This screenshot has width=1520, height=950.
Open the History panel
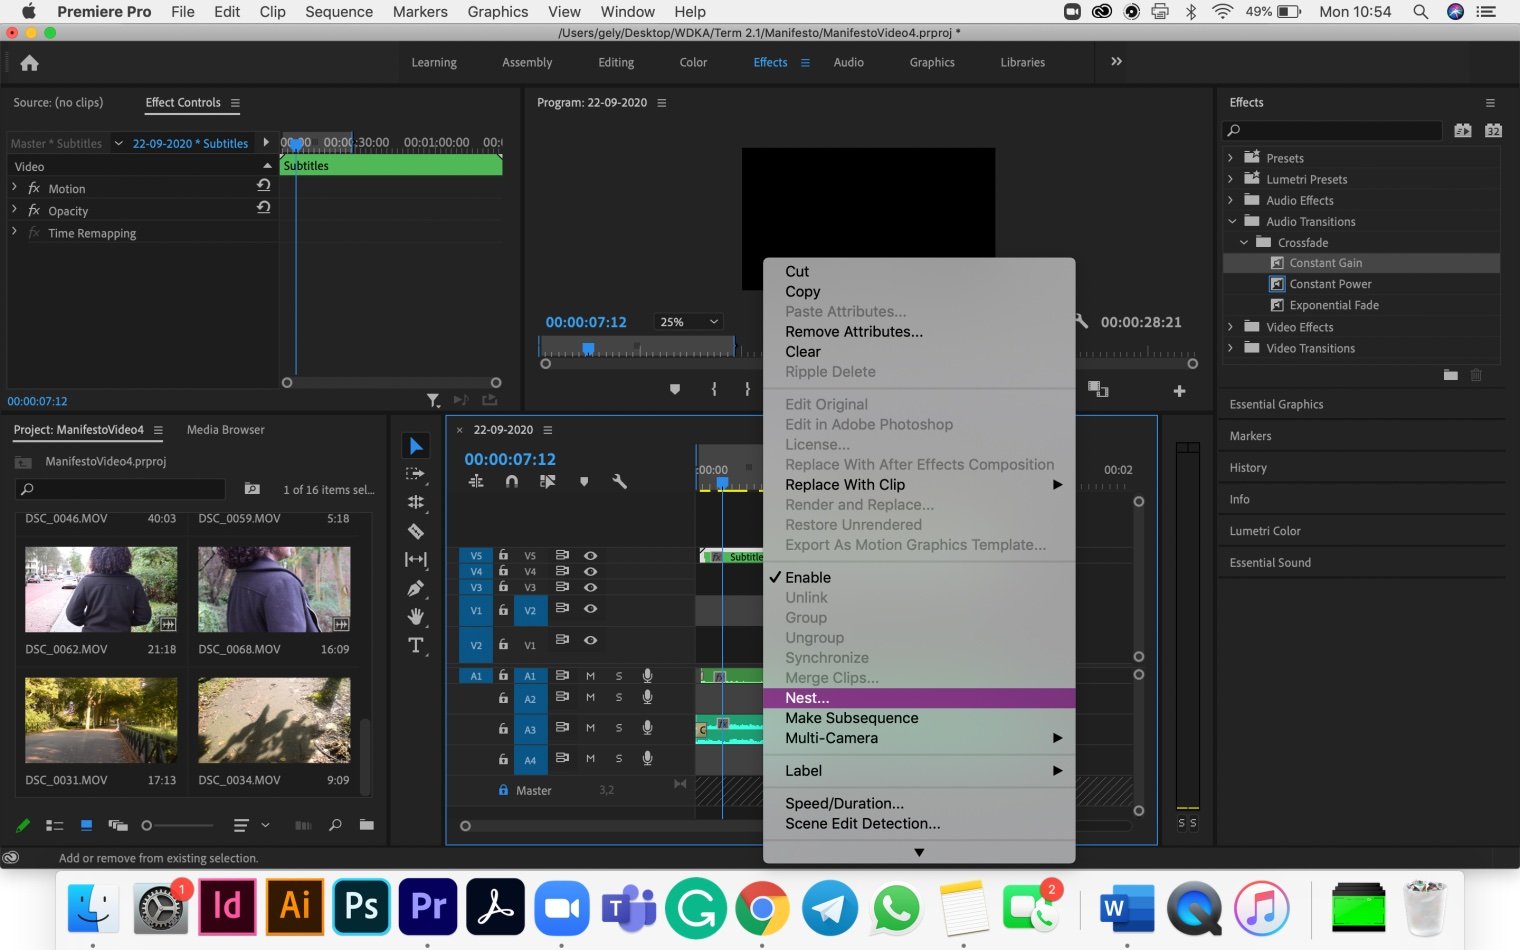(1248, 468)
